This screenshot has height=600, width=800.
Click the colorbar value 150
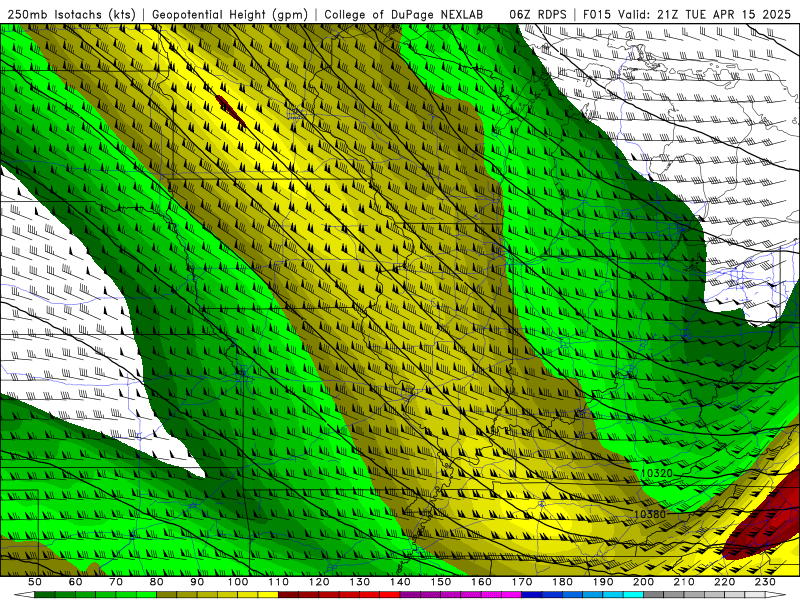[441, 582]
